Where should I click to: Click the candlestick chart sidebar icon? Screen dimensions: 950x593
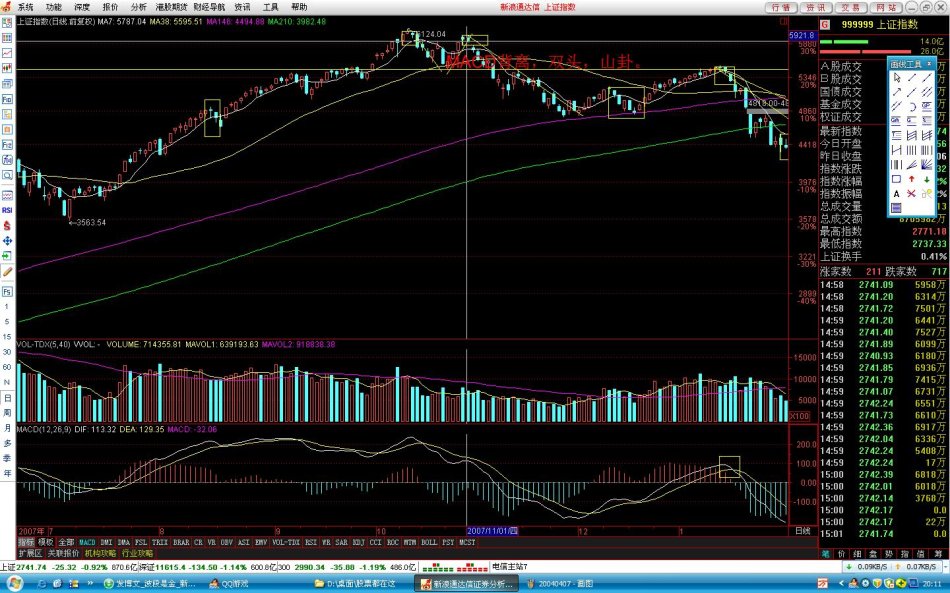click(7, 68)
